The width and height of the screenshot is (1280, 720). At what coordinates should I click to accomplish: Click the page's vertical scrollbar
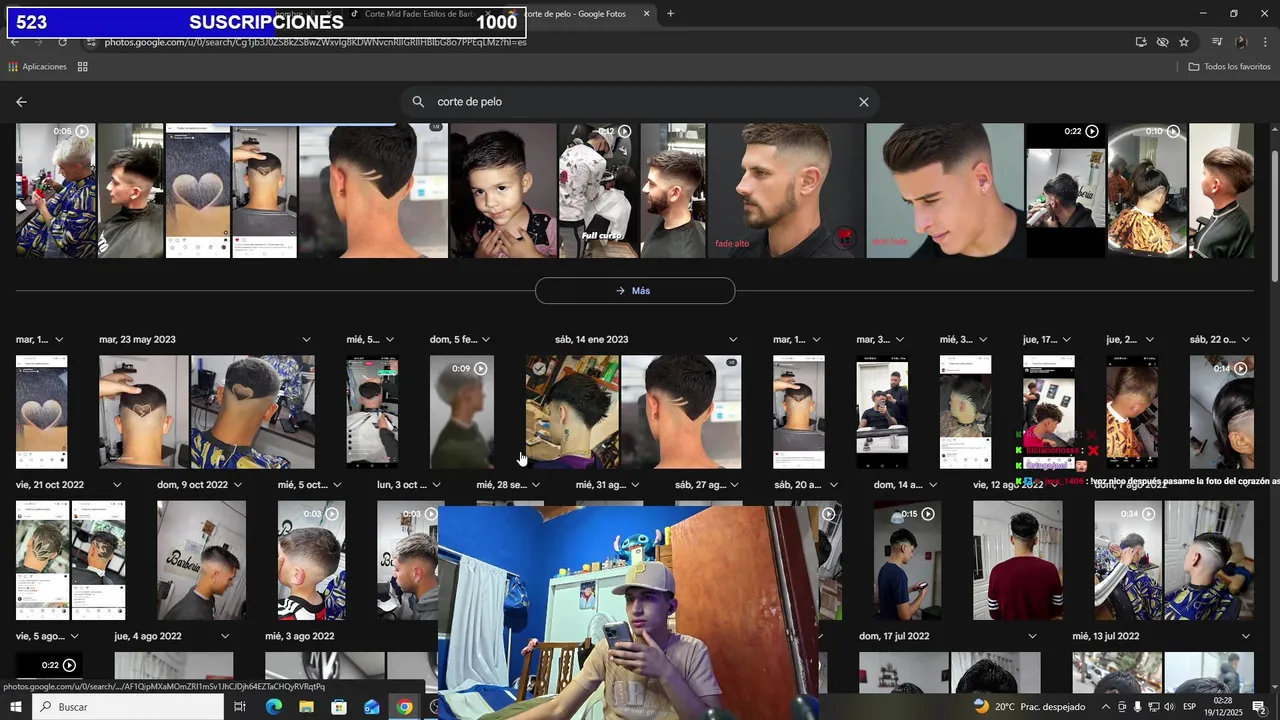click(x=1274, y=215)
